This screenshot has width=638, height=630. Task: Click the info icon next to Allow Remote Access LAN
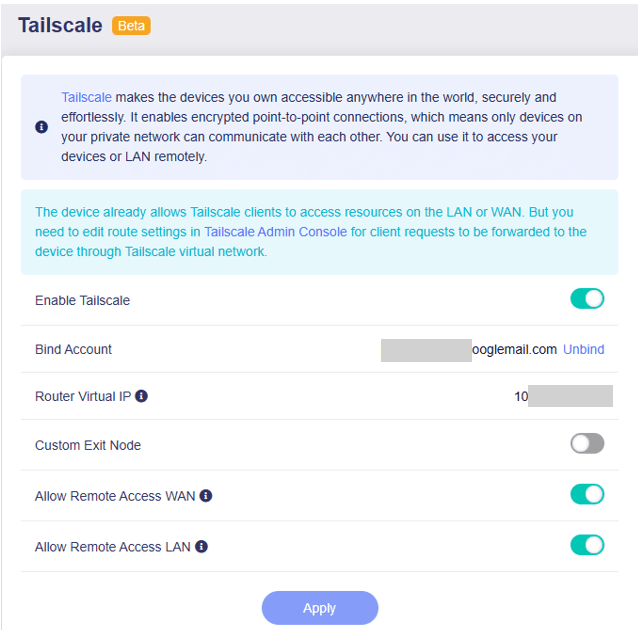click(x=201, y=547)
